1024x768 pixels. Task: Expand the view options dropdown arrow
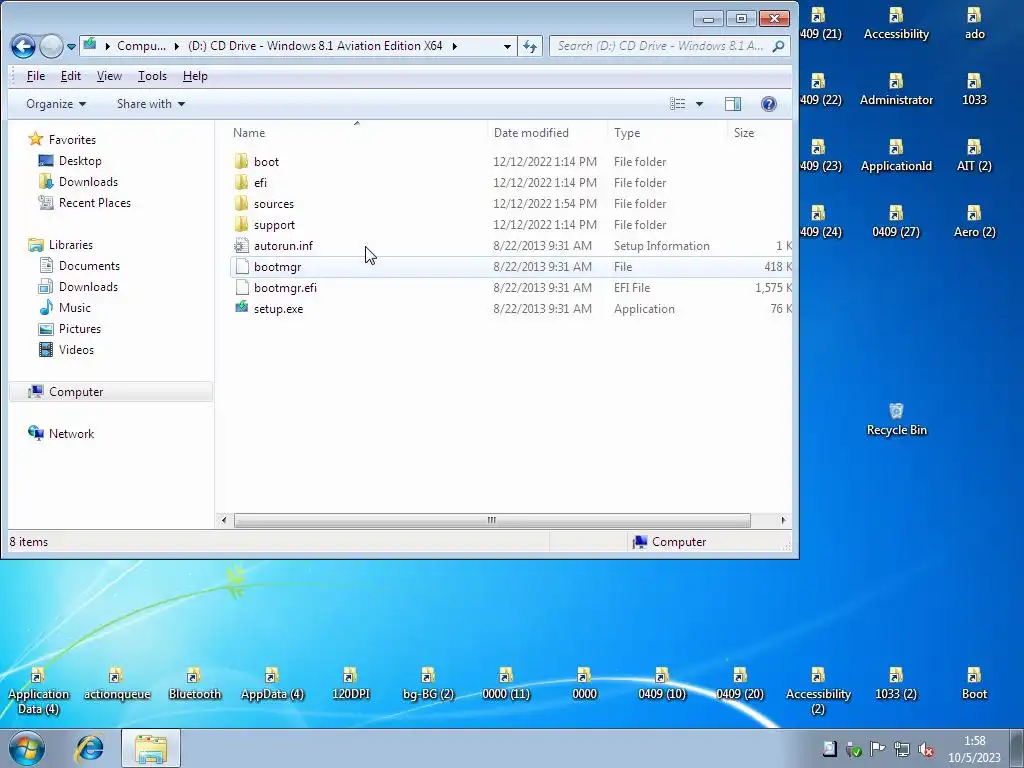point(699,104)
